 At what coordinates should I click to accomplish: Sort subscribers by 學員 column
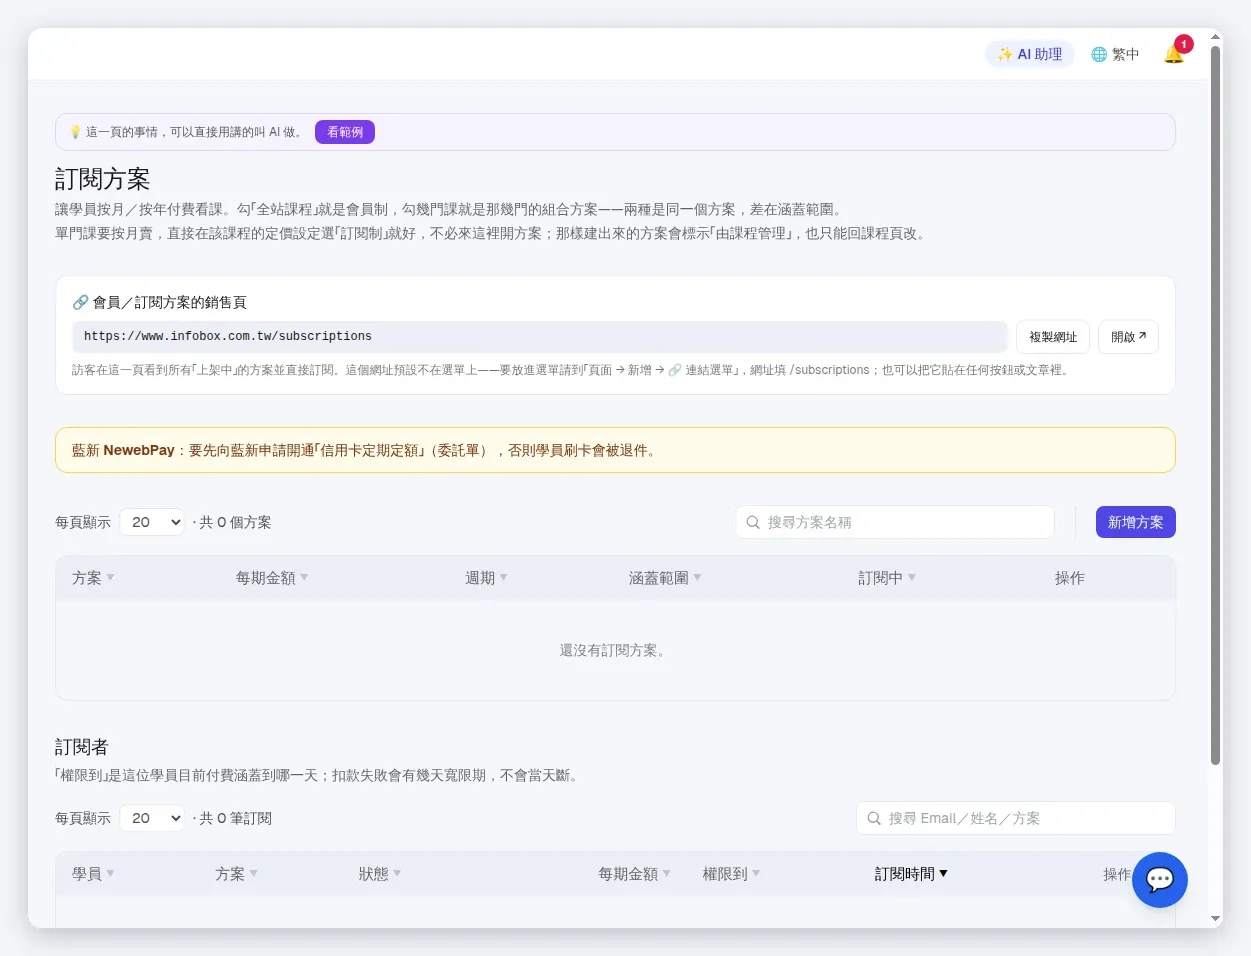click(93, 874)
